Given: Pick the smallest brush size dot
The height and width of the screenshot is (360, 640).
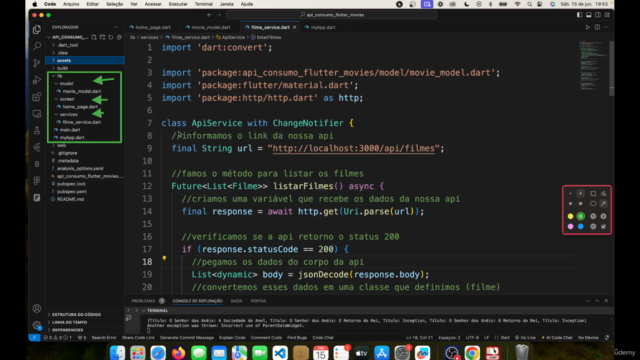Looking at the screenshot, I should 570,193.
